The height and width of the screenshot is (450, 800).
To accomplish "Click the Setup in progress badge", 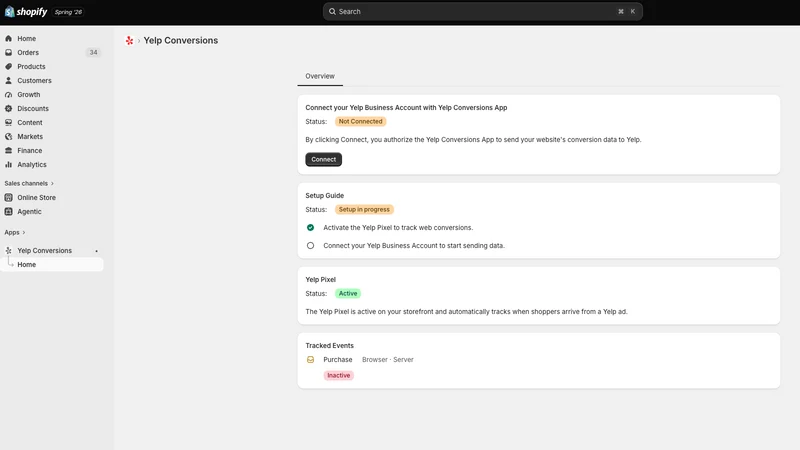I will (364, 210).
